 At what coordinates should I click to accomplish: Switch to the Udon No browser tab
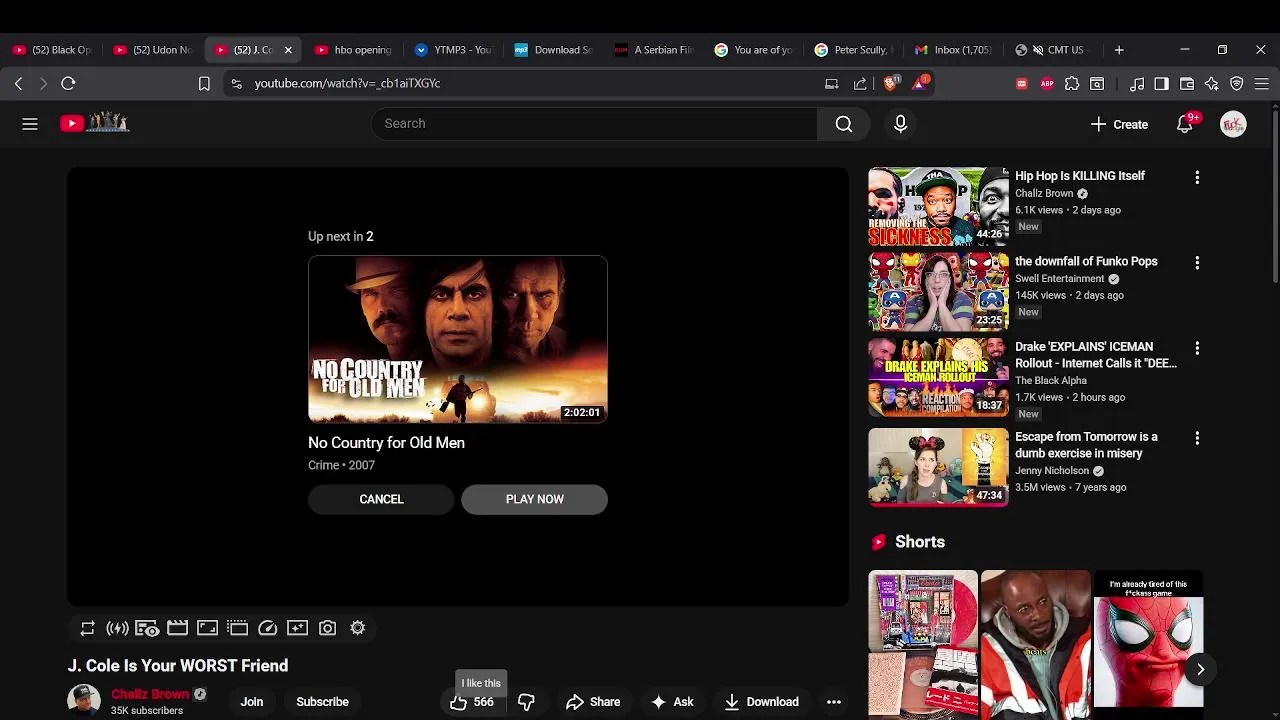click(x=154, y=50)
